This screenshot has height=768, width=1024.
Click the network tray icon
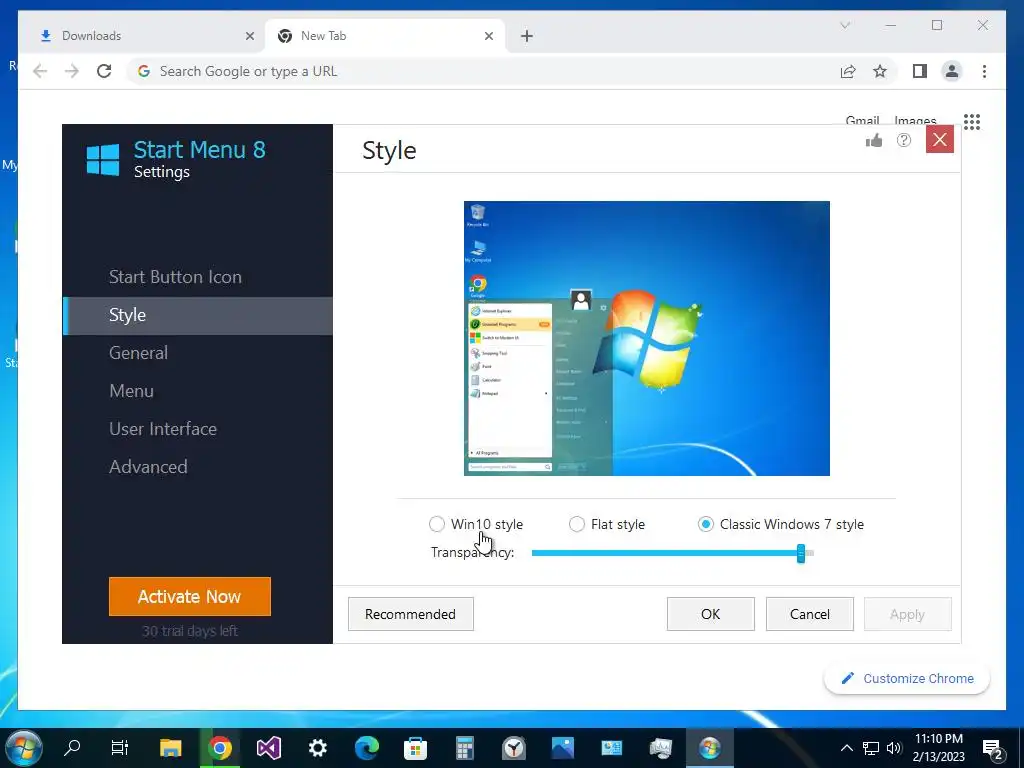871,748
